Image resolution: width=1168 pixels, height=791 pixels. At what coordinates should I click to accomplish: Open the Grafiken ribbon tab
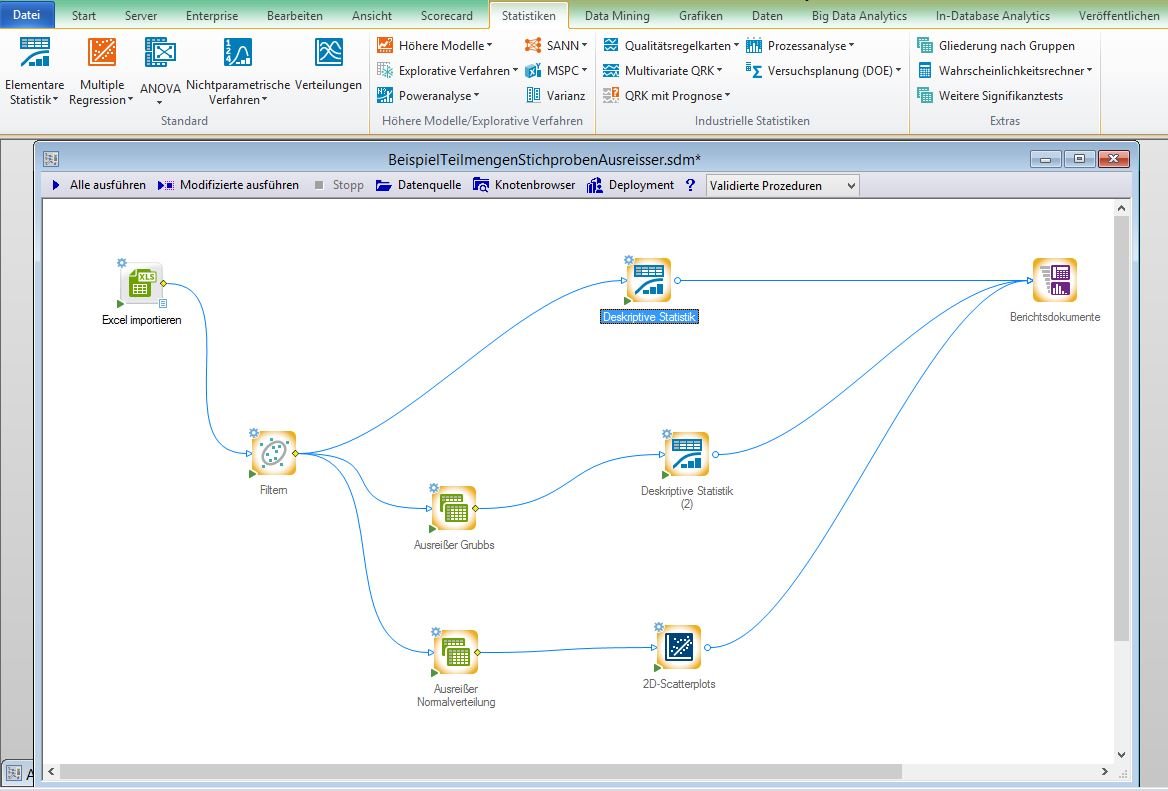(x=701, y=16)
